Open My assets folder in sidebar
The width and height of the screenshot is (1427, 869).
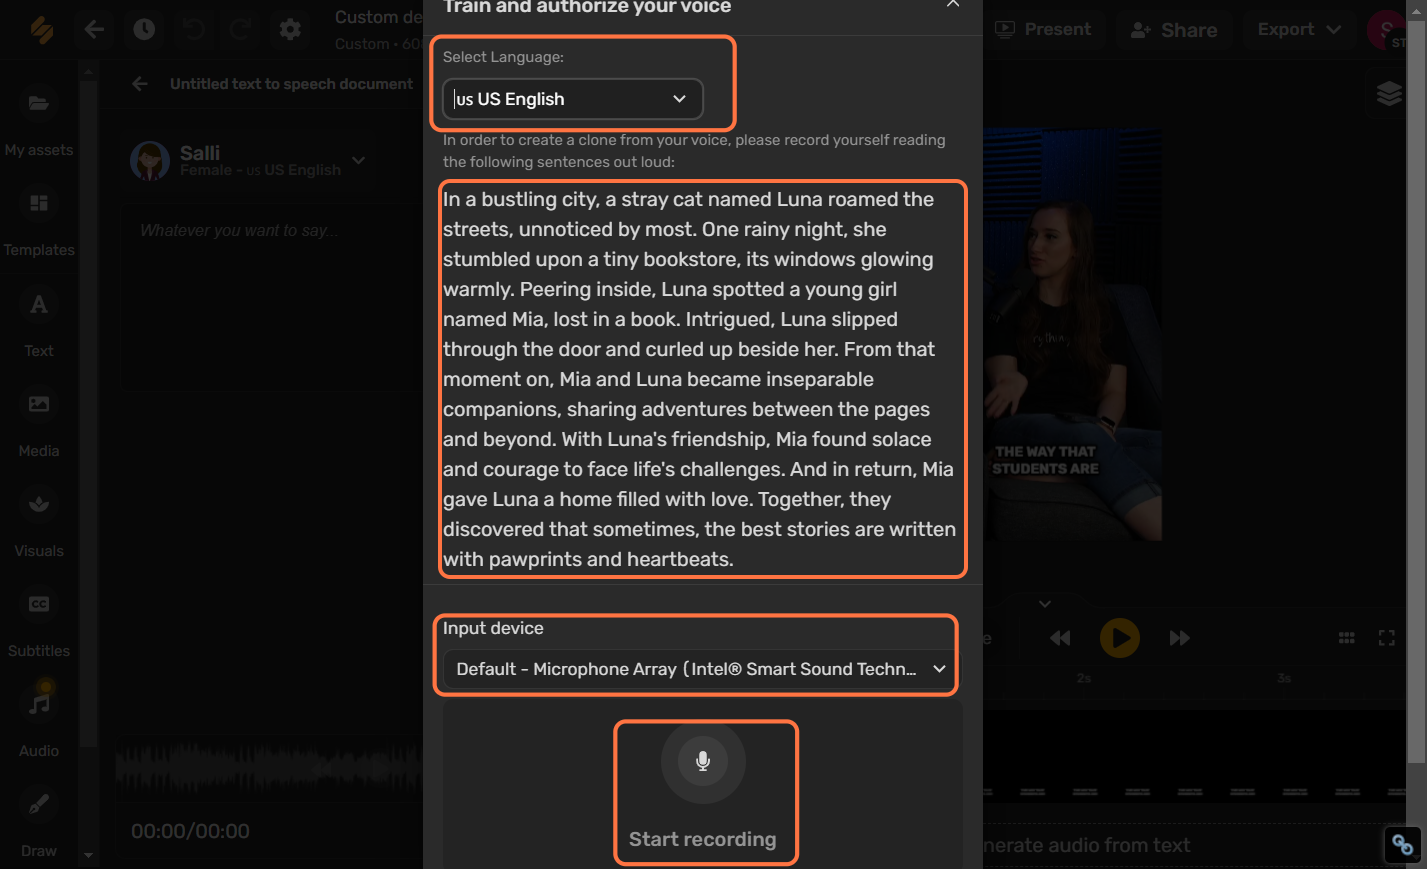(x=39, y=121)
